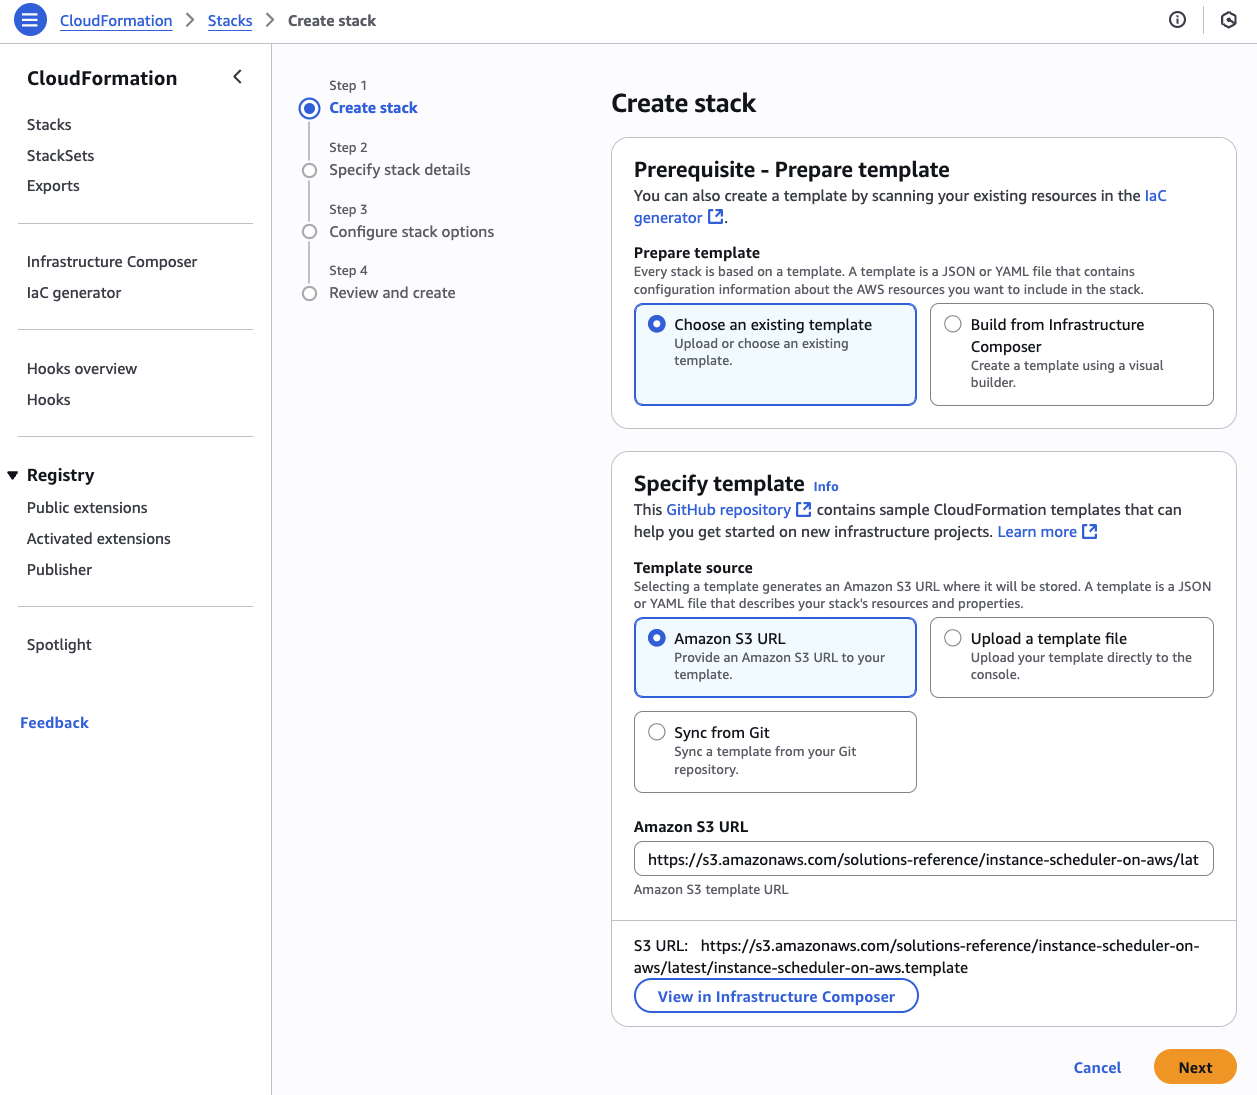Click Stacks breadcrumb link
The image size is (1257, 1095).
[x=230, y=21]
